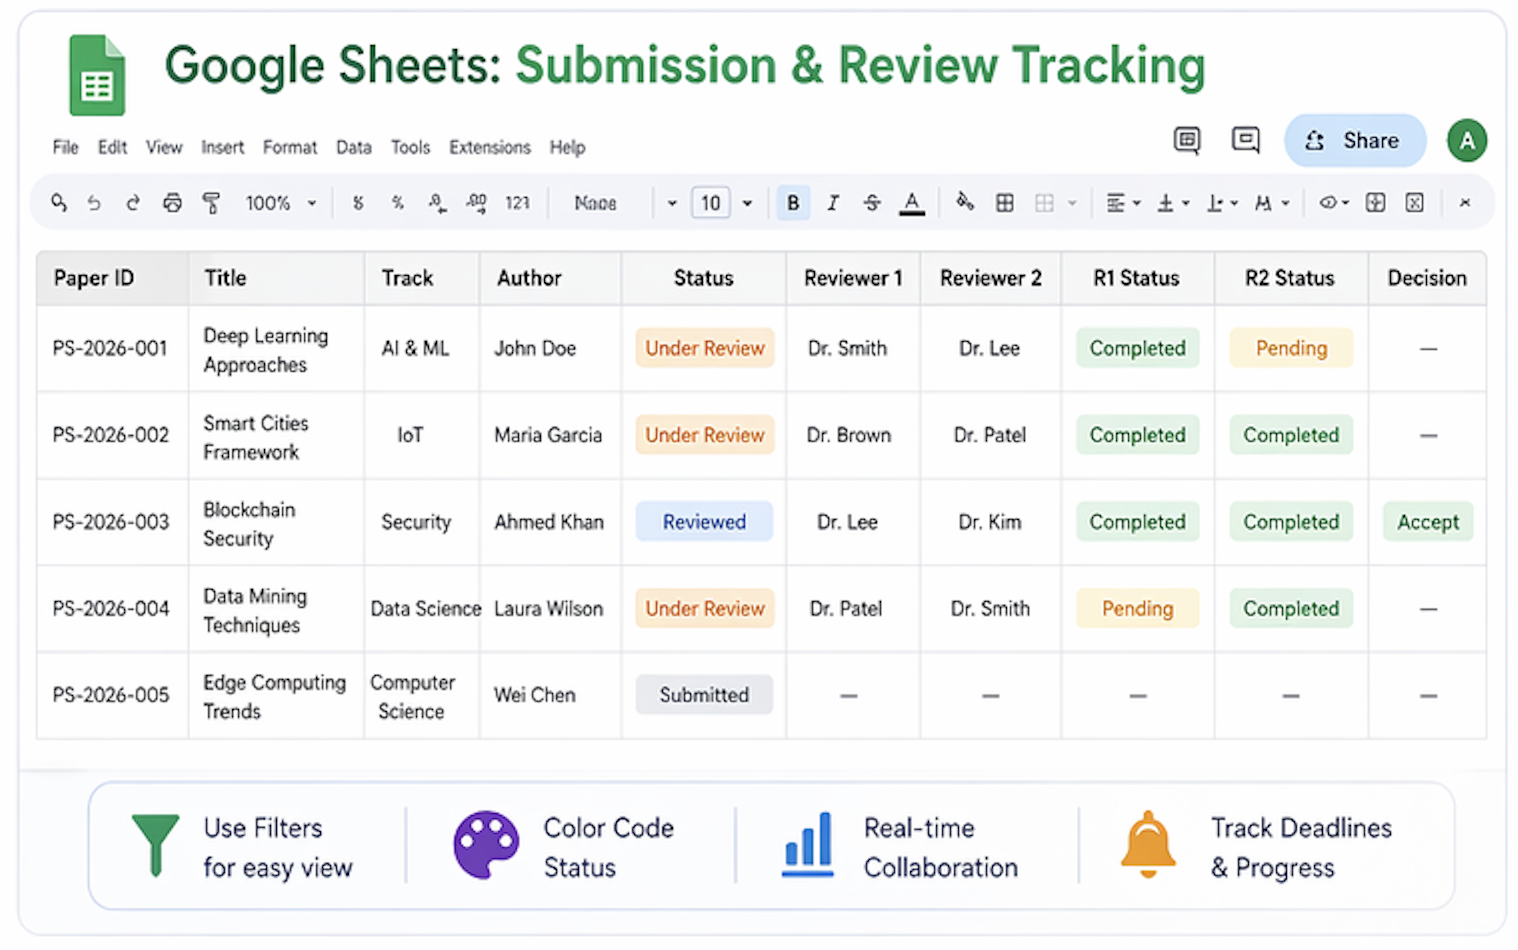Click the percent format icon
Screen dimensions: 1518x950
point(397,203)
